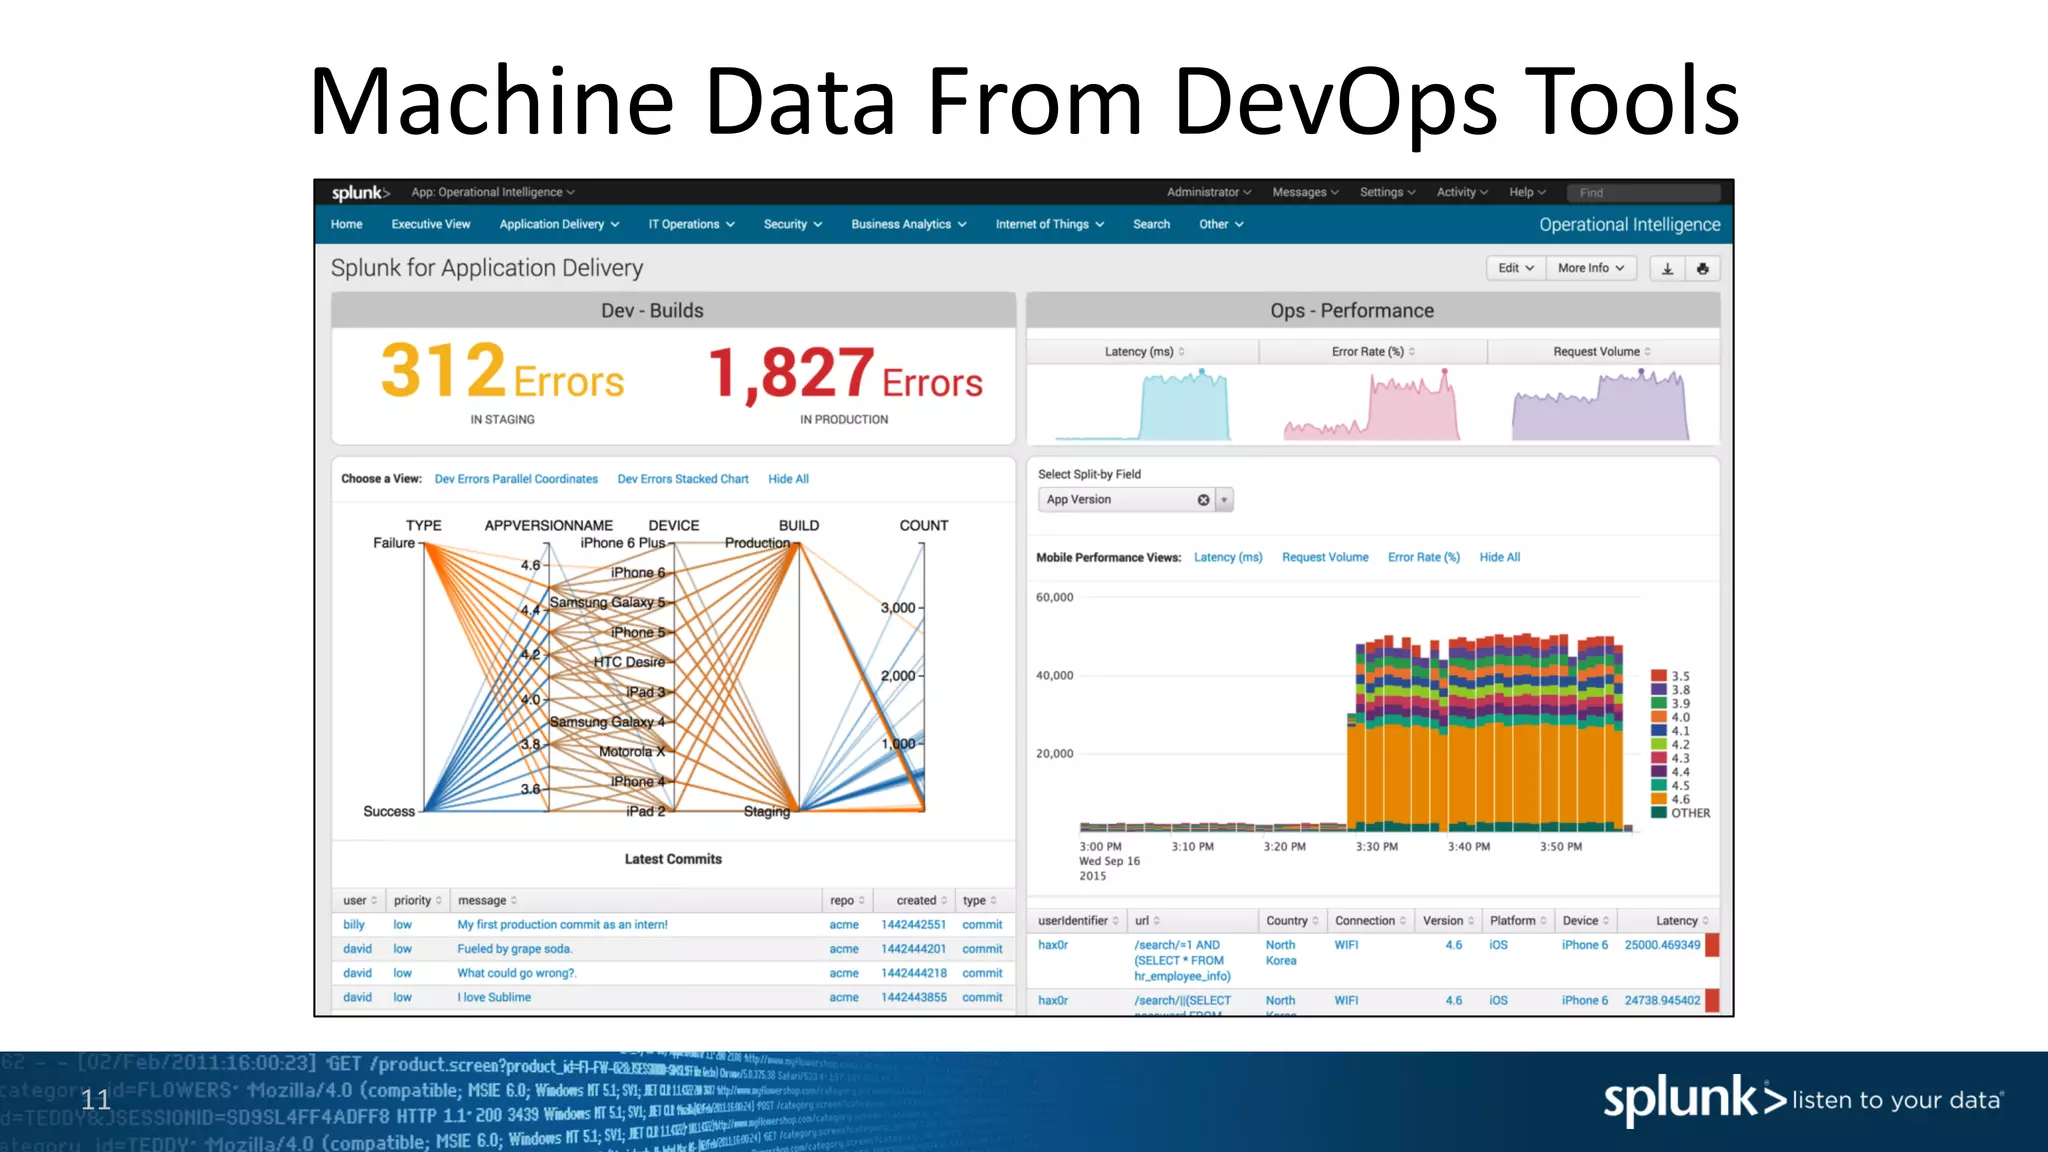Open the user link billy

tap(354, 925)
